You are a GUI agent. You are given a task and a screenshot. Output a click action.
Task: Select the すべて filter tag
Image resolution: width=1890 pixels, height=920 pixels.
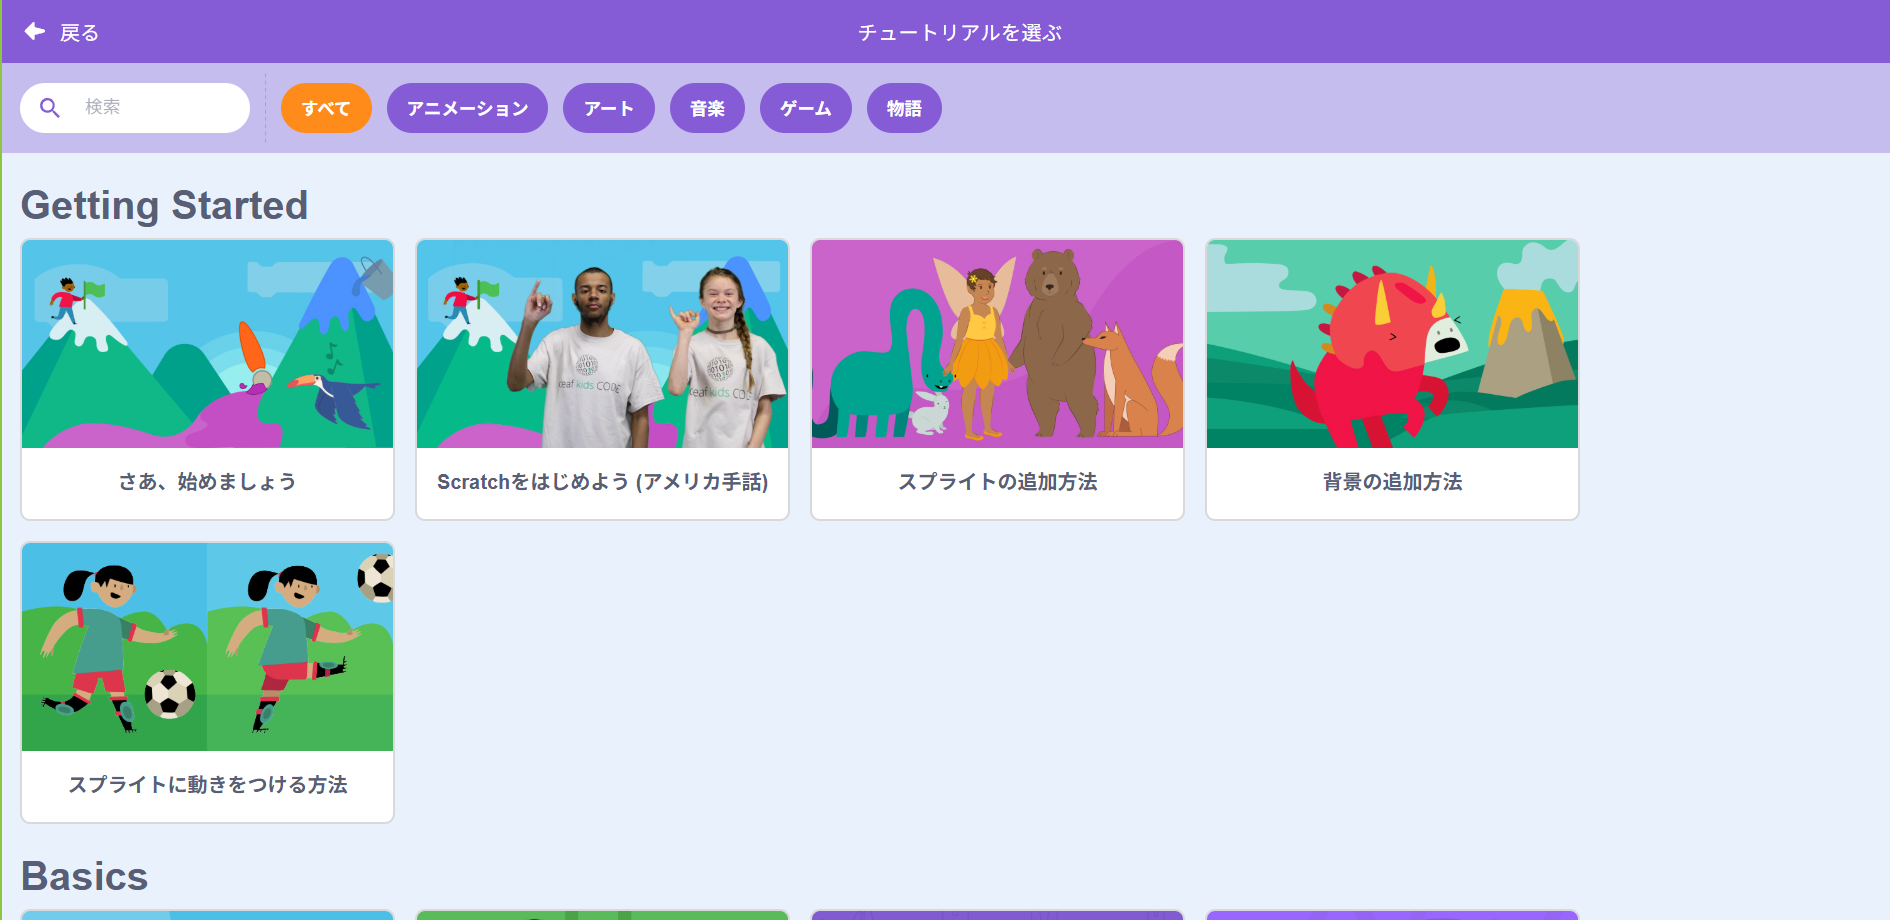coord(326,108)
